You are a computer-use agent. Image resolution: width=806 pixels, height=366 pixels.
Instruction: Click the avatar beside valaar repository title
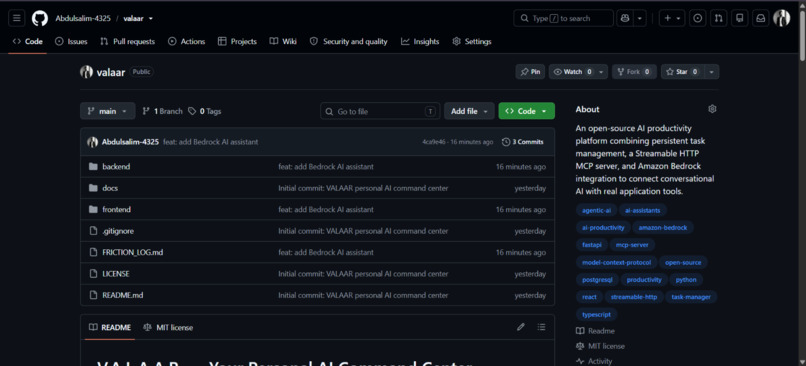click(x=86, y=72)
